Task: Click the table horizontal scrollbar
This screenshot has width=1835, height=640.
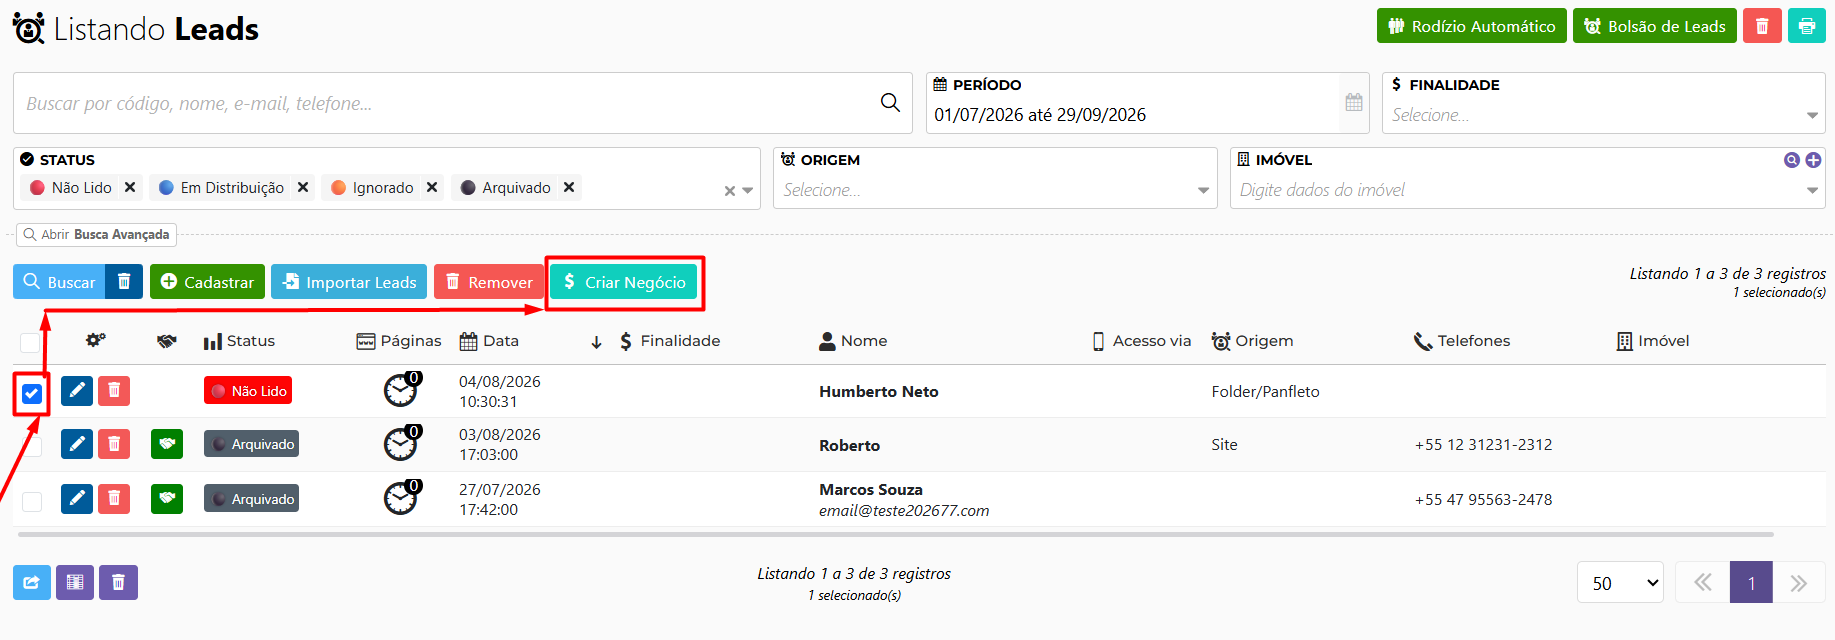Action: [895, 535]
